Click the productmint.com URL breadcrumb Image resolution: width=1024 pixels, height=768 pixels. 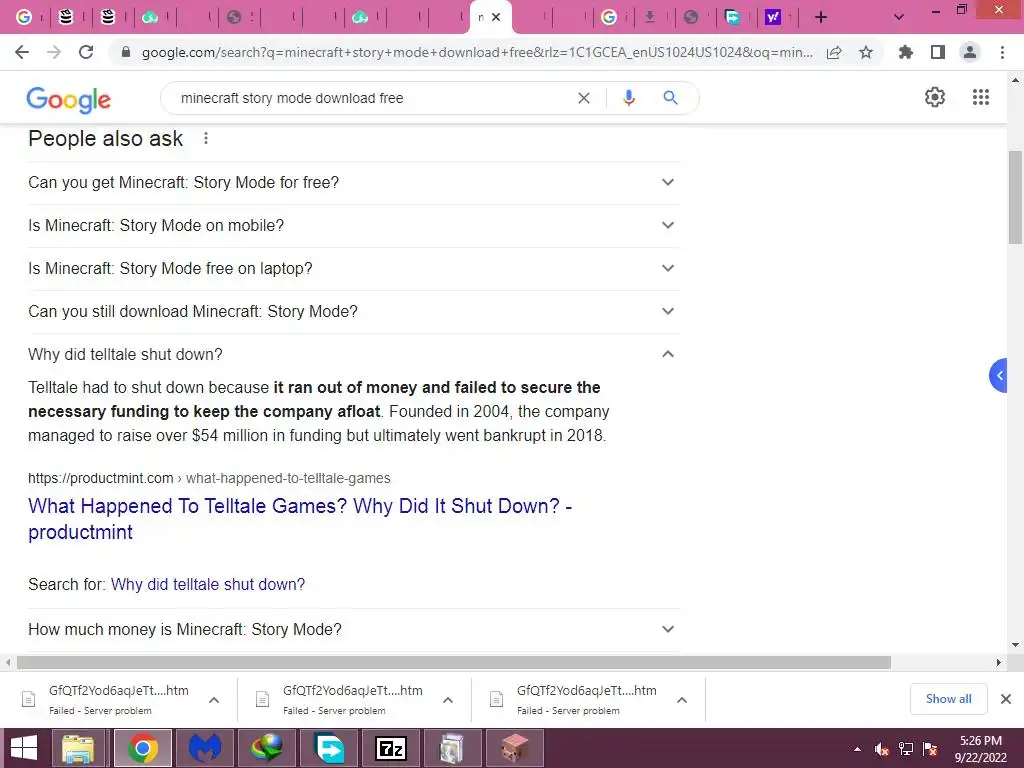(x=209, y=478)
